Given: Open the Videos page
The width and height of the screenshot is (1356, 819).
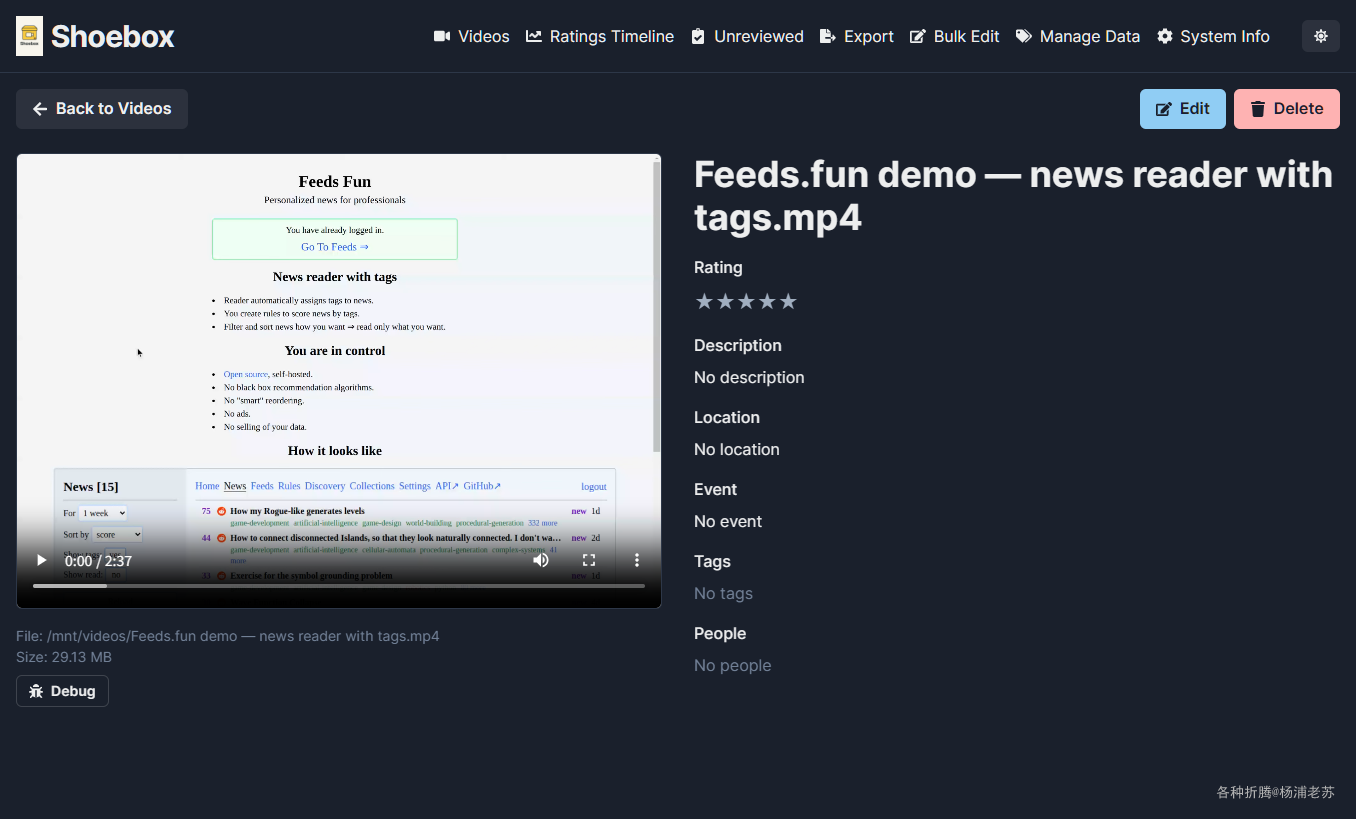Looking at the screenshot, I should [x=471, y=36].
